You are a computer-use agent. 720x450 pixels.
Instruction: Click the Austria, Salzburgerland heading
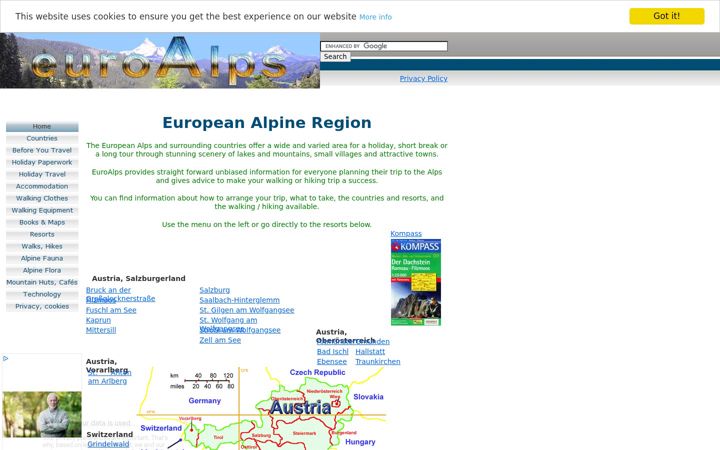[139, 279]
